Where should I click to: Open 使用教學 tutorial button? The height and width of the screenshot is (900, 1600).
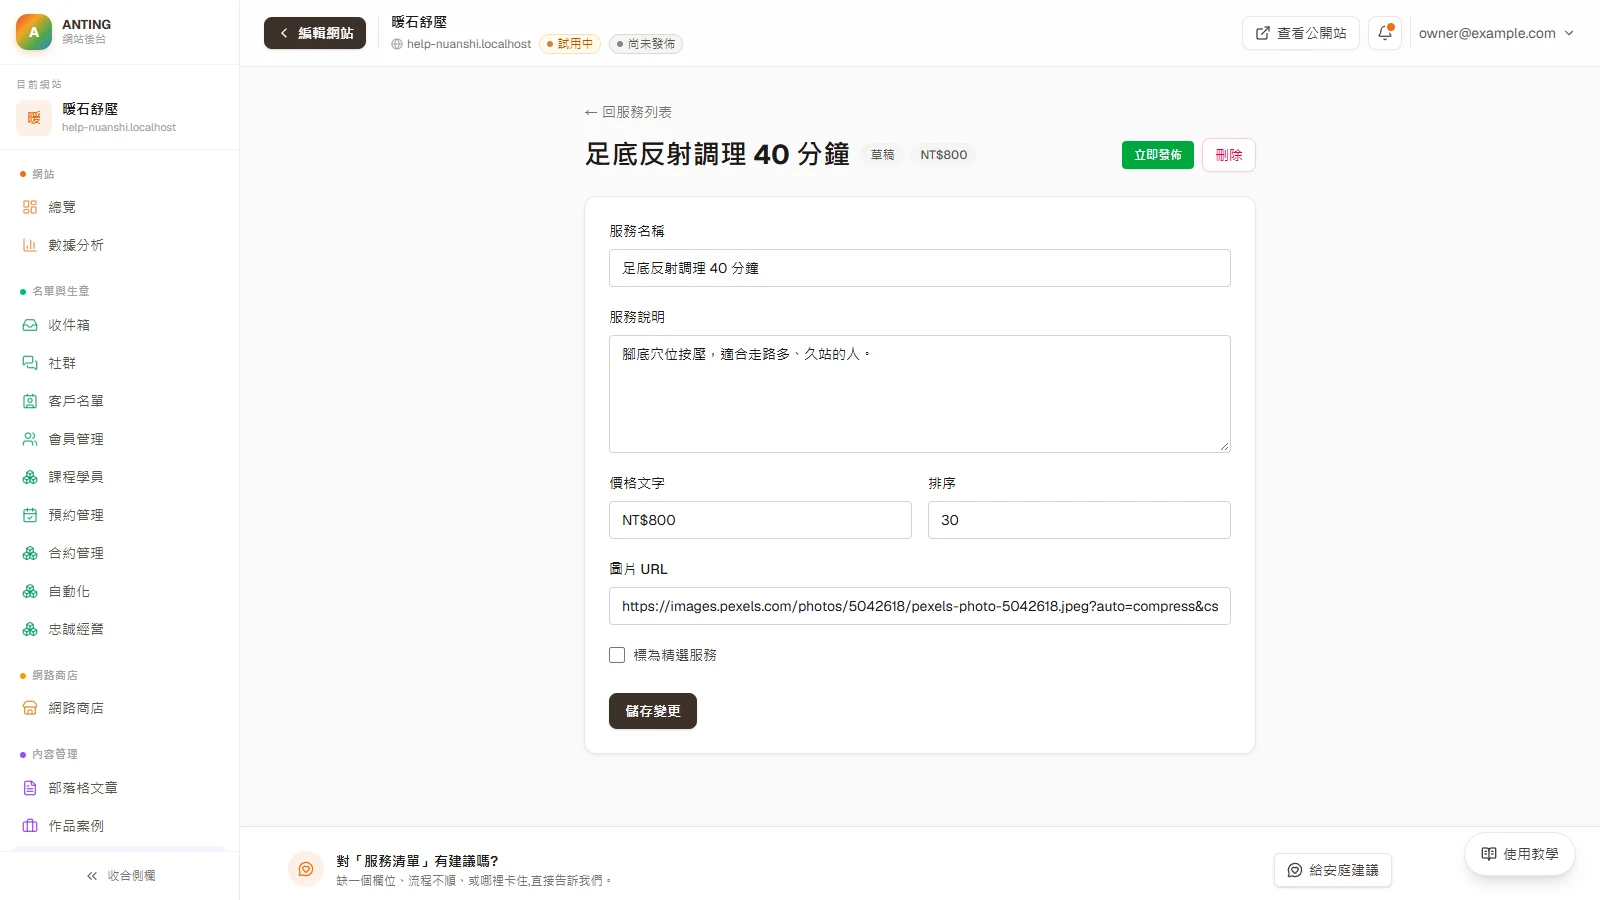click(1520, 854)
